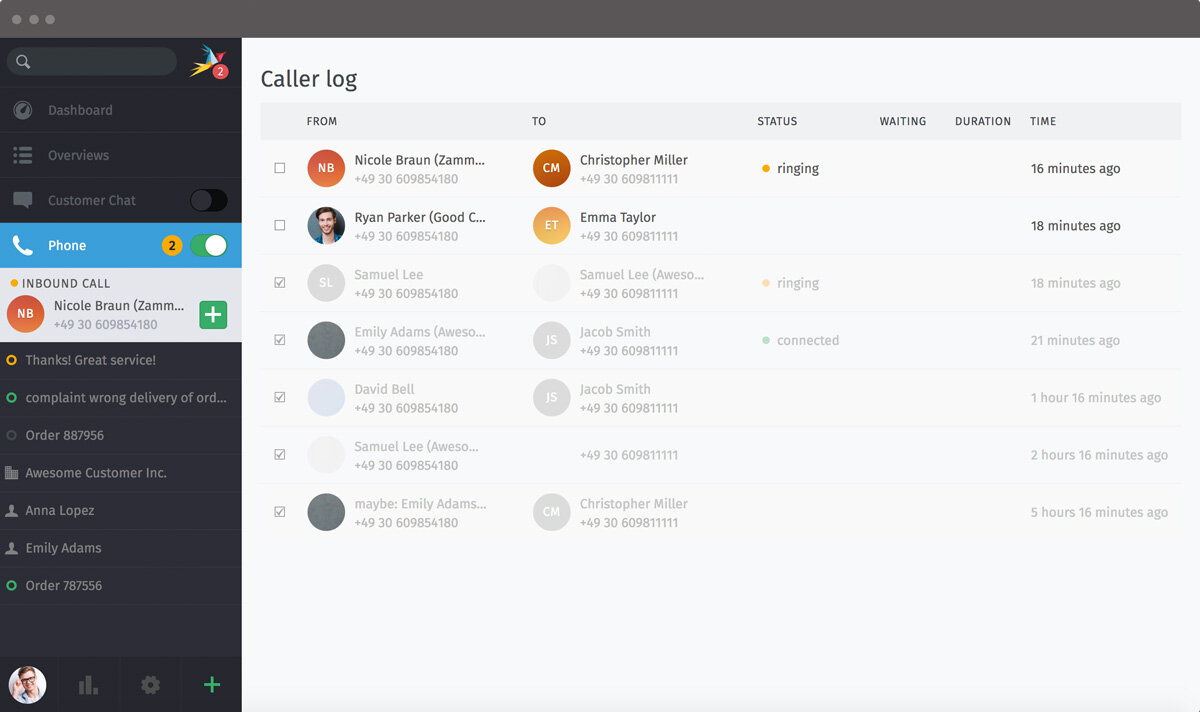Uncheck the David Bell row checkbox
The width and height of the screenshot is (1200, 712).
[280, 397]
